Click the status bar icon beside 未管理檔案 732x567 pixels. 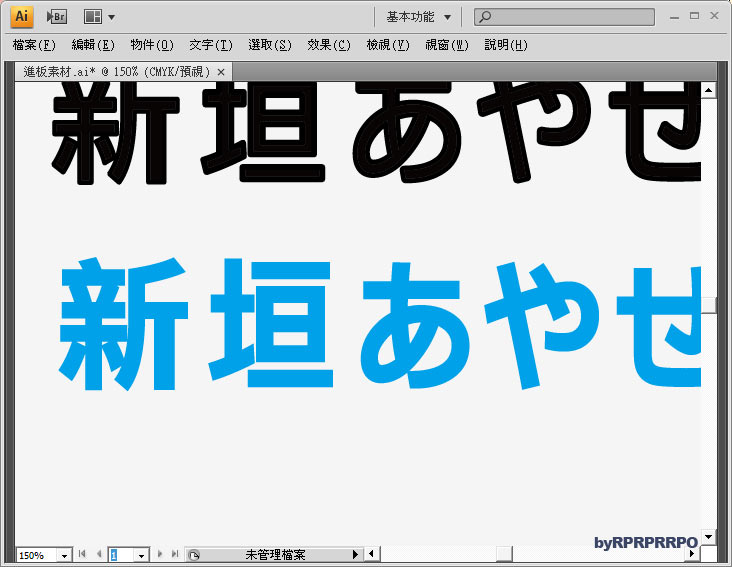pyautogui.click(x=194, y=555)
